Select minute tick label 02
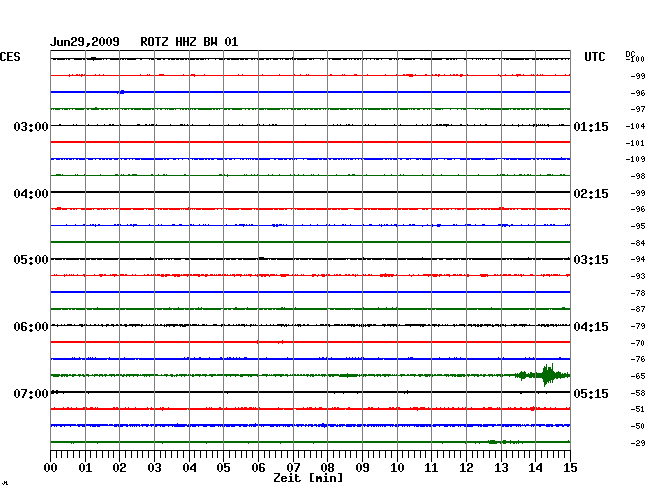The width and height of the screenshot is (650, 494). pyautogui.click(x=119, y=468)
